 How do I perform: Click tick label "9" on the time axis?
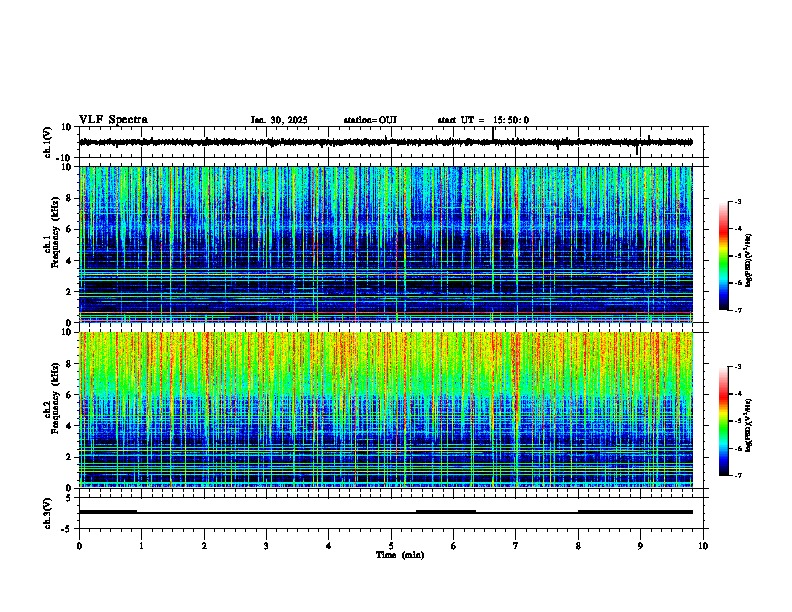640,546
